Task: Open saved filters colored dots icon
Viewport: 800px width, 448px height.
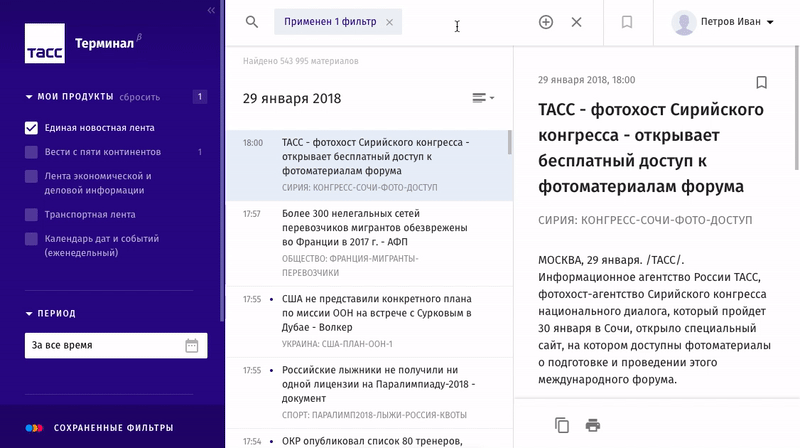Action: pyautogui.click(x=34, y=428)
